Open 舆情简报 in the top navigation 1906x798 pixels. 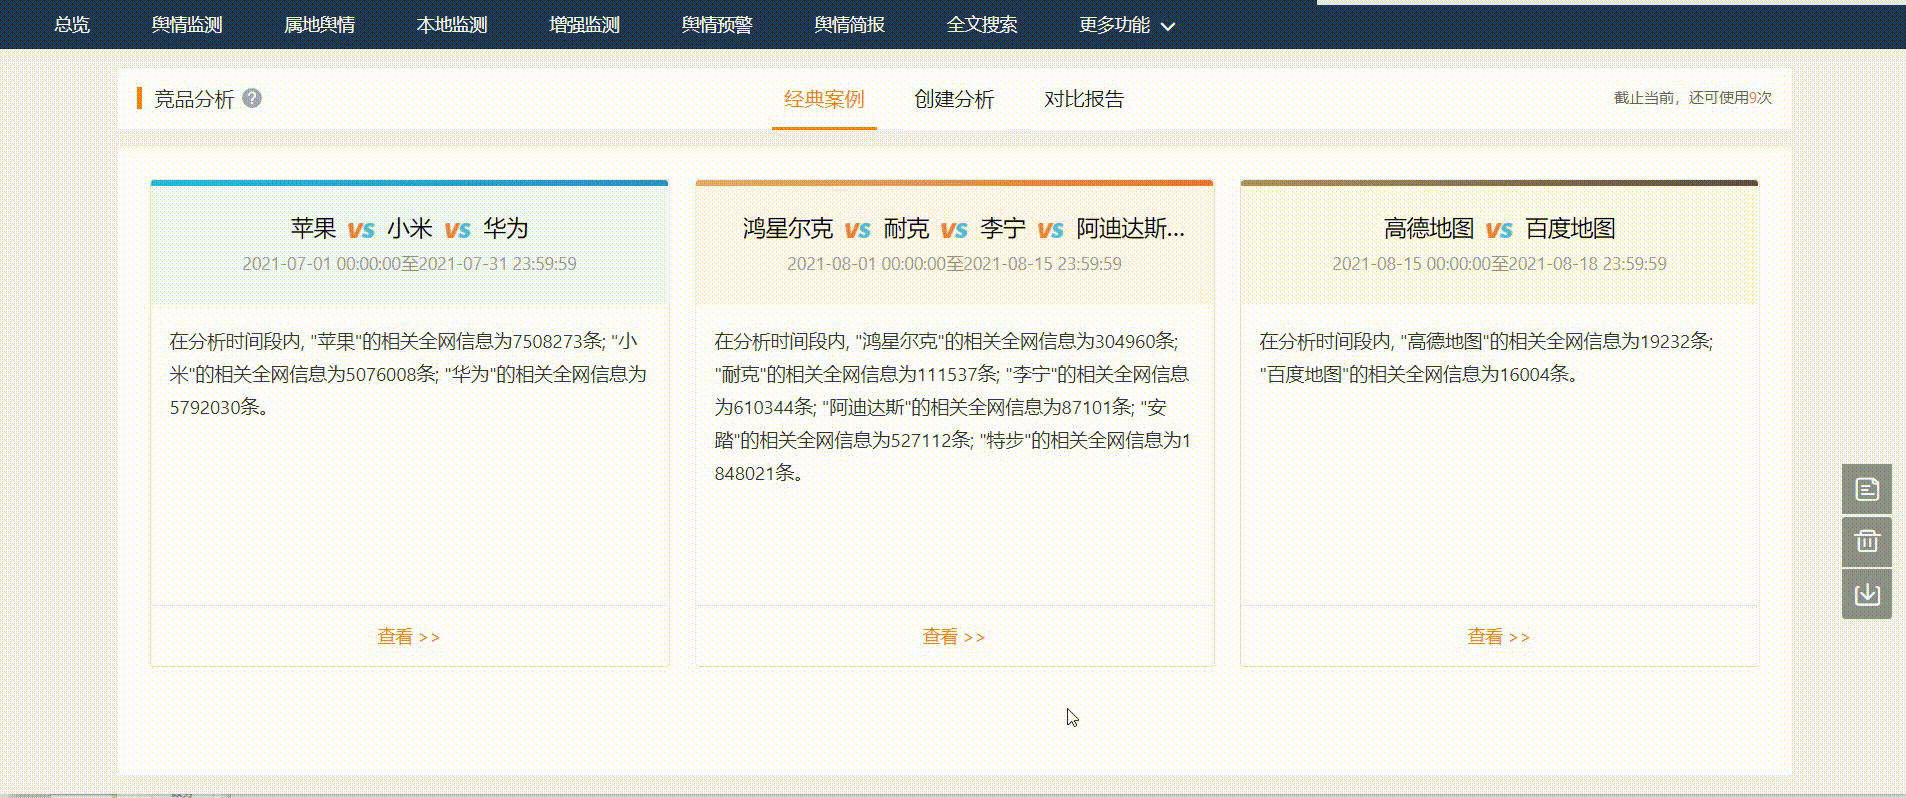(x=849, y=24)
